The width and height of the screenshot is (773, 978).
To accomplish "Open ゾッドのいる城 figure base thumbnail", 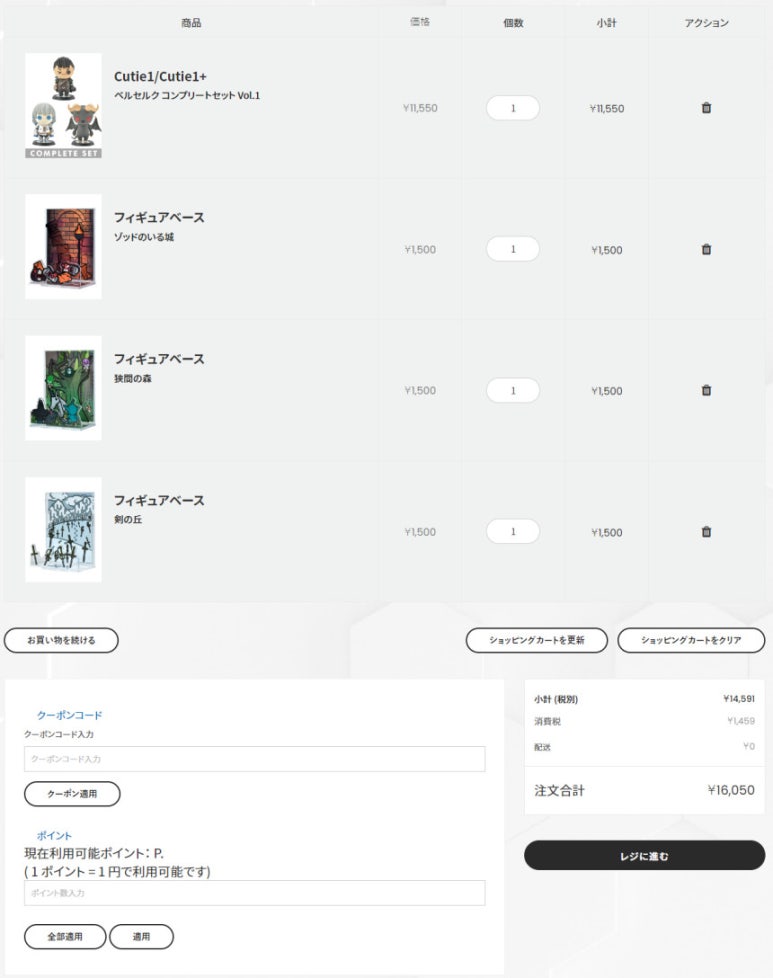I will pos(63,247).
